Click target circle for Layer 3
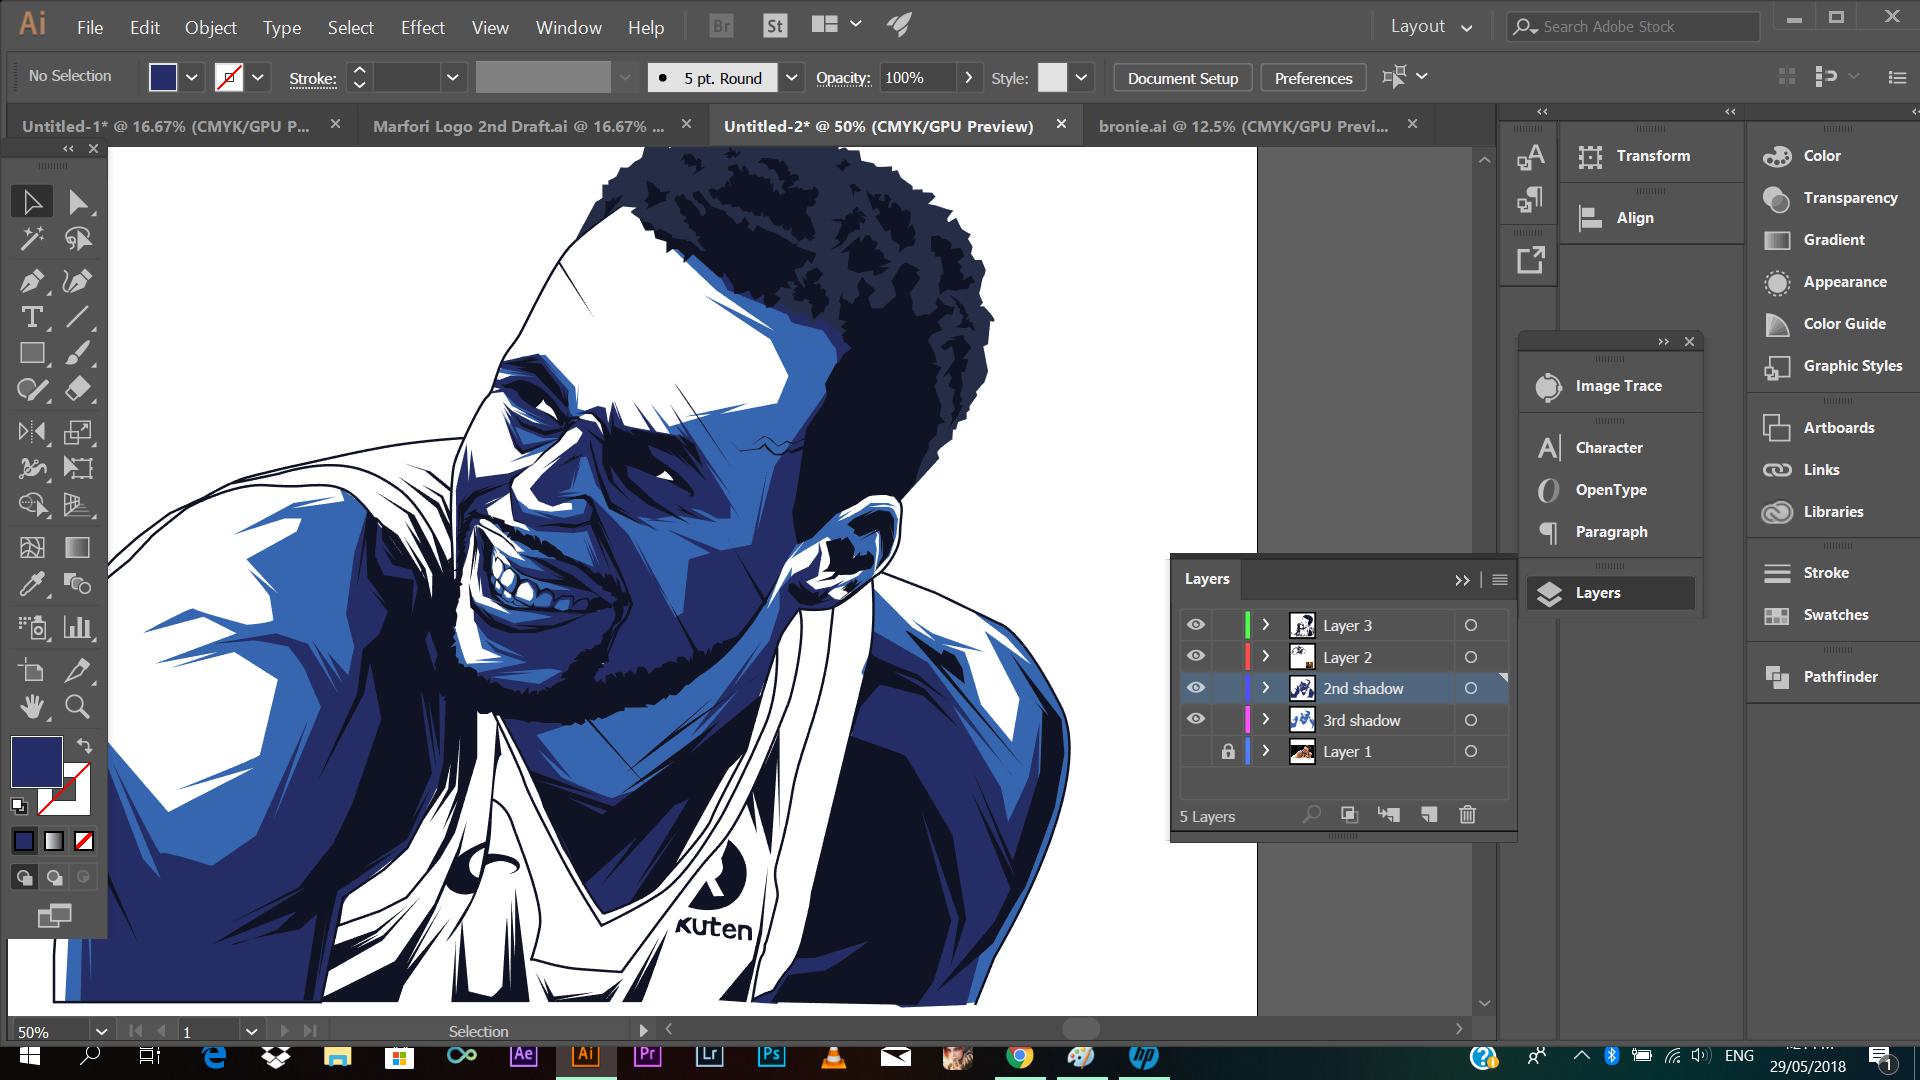 [1471, 625]
